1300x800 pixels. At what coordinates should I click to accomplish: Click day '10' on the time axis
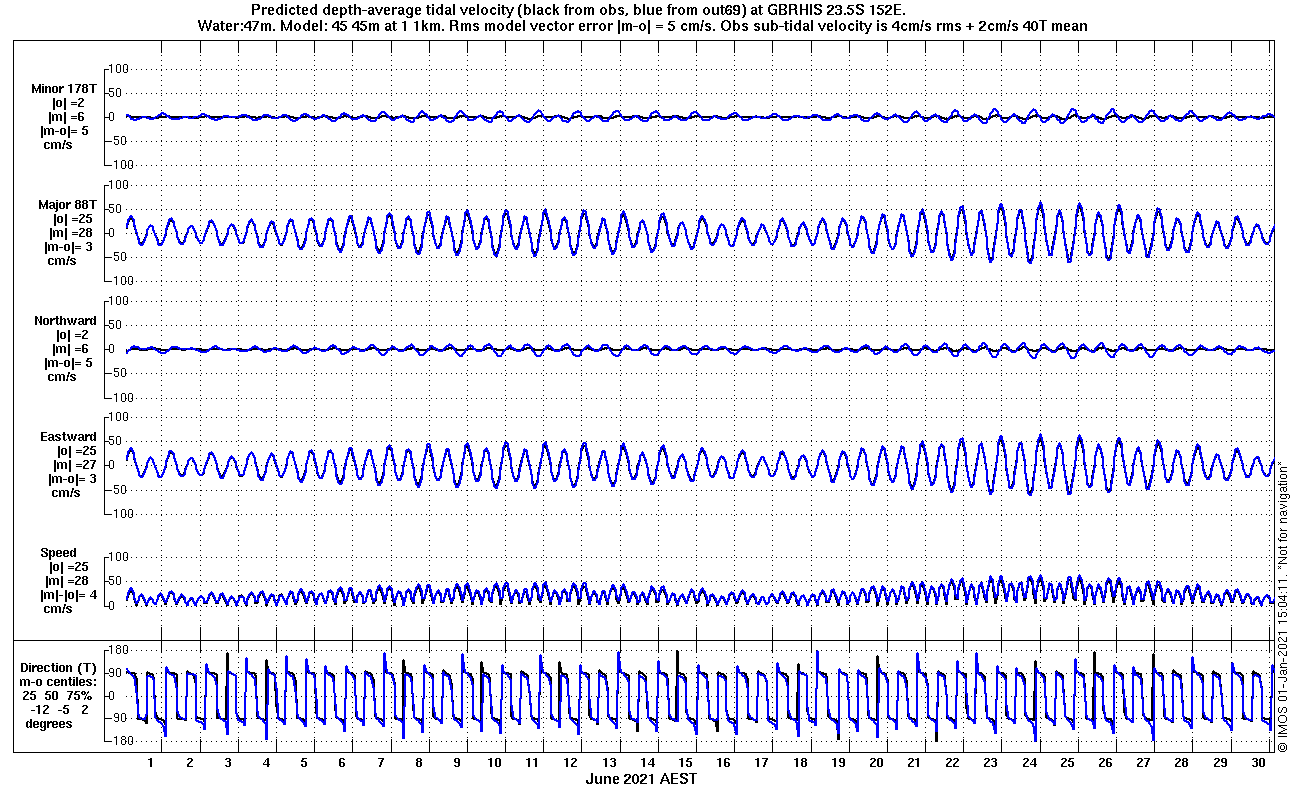point(495,762)
